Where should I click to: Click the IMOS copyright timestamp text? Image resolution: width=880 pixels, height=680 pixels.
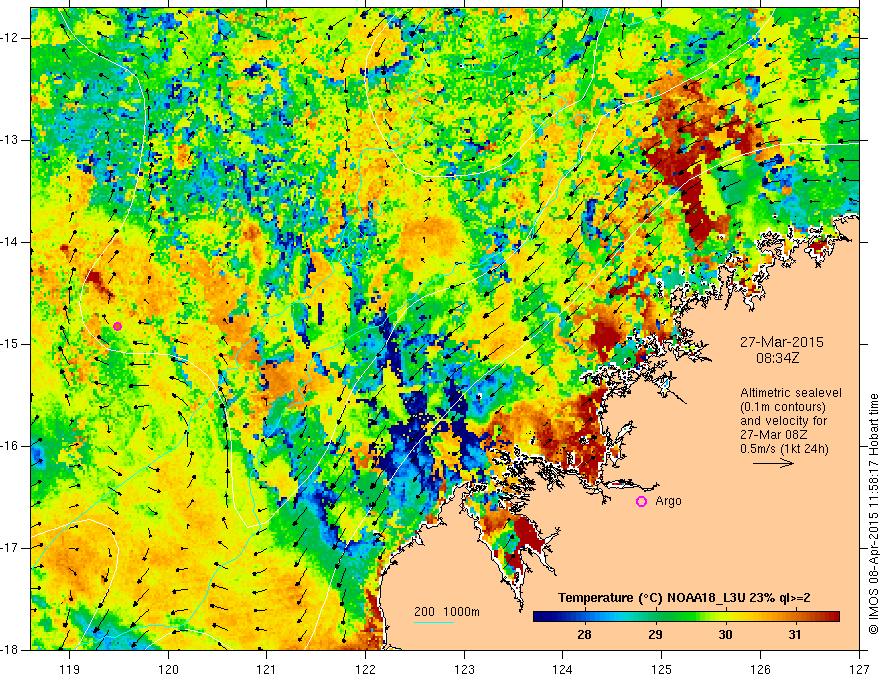(x=873, y=514)
